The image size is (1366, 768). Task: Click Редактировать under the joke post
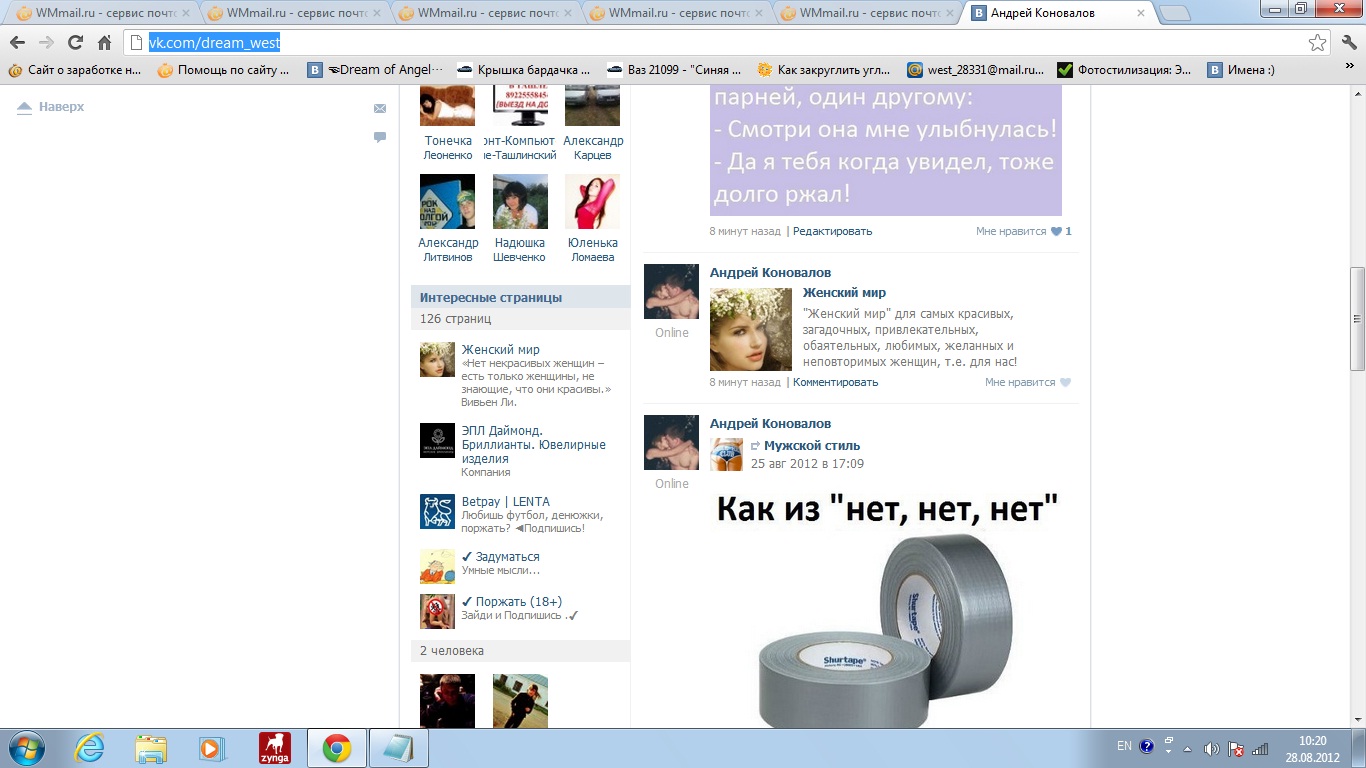(832, 231)
